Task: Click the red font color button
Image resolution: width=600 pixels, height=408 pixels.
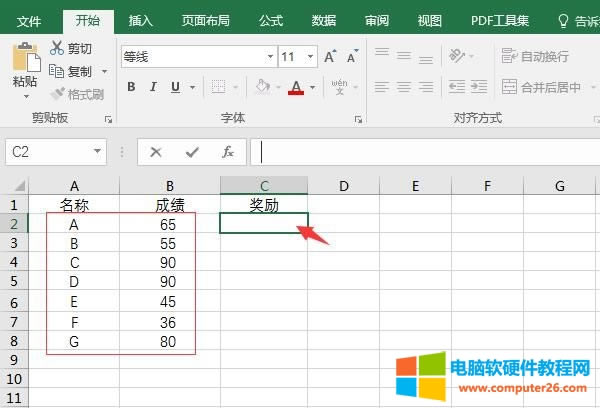Action: 295,88
